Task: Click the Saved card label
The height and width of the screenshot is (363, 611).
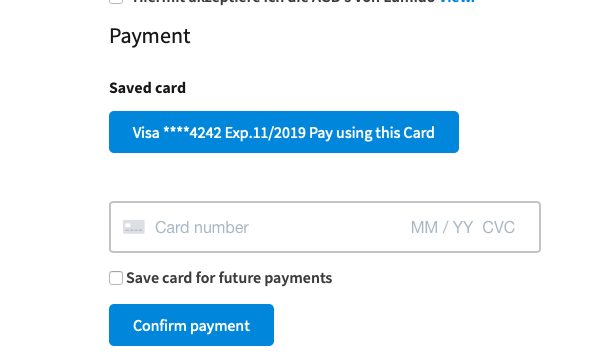Action: [147, 88]
